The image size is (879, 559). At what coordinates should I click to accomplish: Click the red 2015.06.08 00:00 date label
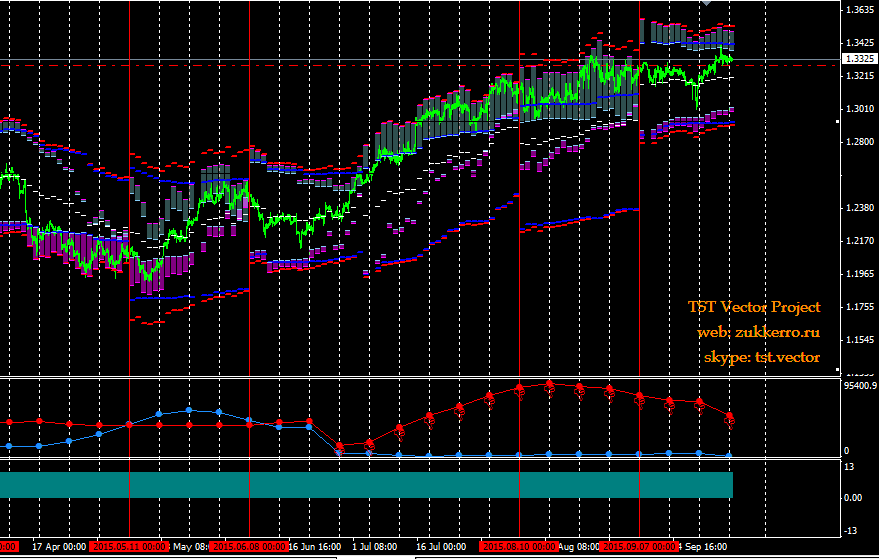pos(249,546)
